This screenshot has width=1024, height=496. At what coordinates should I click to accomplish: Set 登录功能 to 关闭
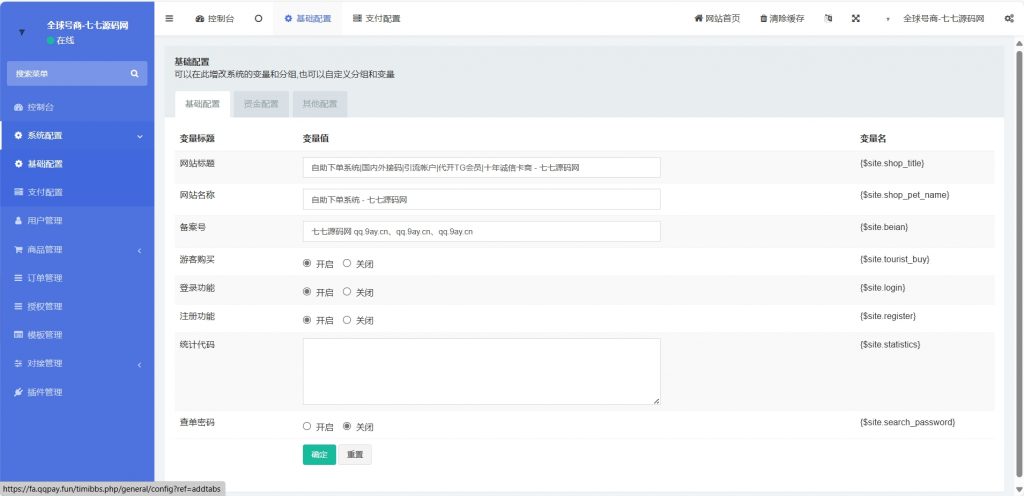347,292
